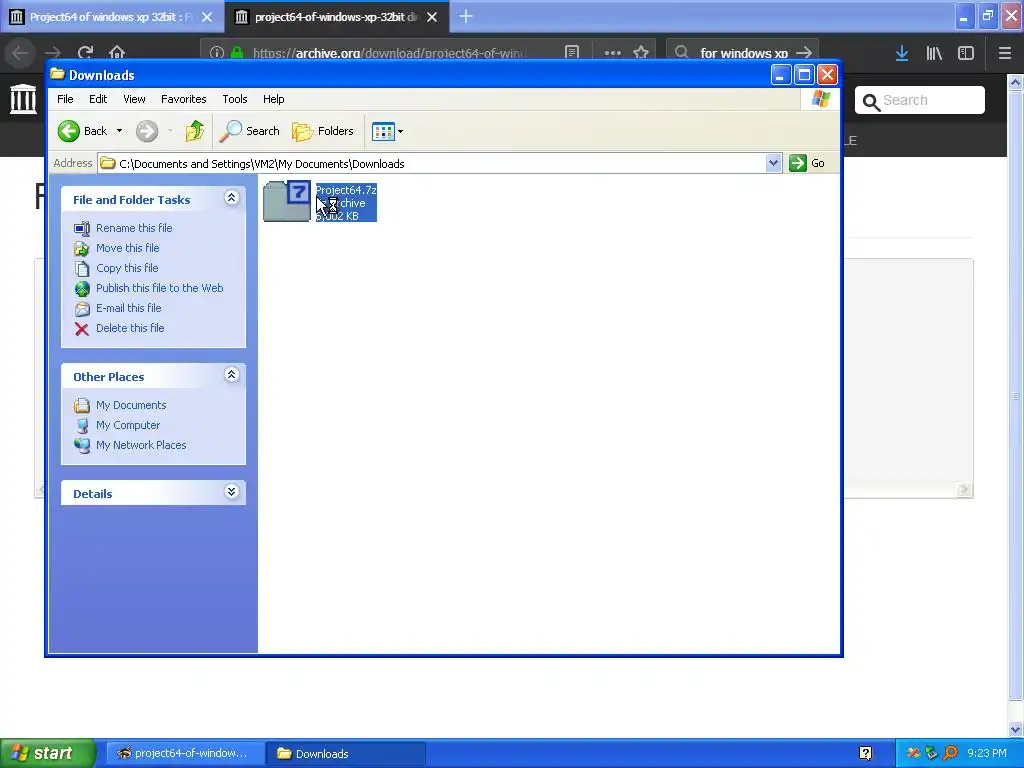Click Rename this file
1024x768 pixels.
point(134,228)
